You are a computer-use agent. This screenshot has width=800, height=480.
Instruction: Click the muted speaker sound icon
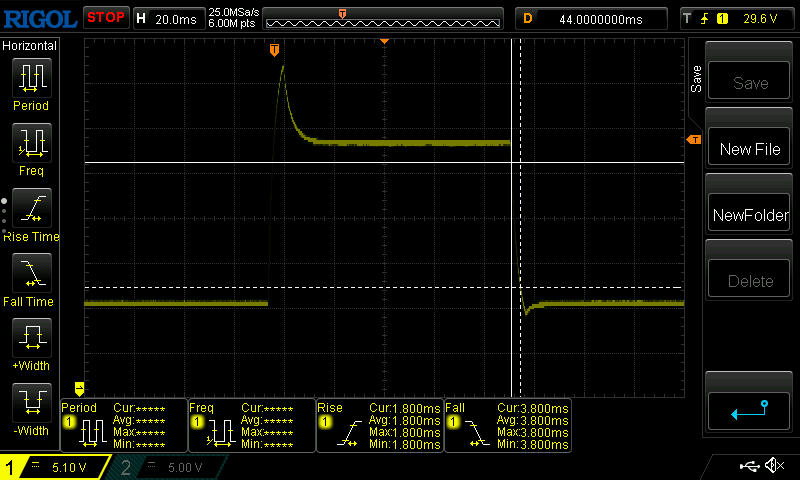[775, 465]
